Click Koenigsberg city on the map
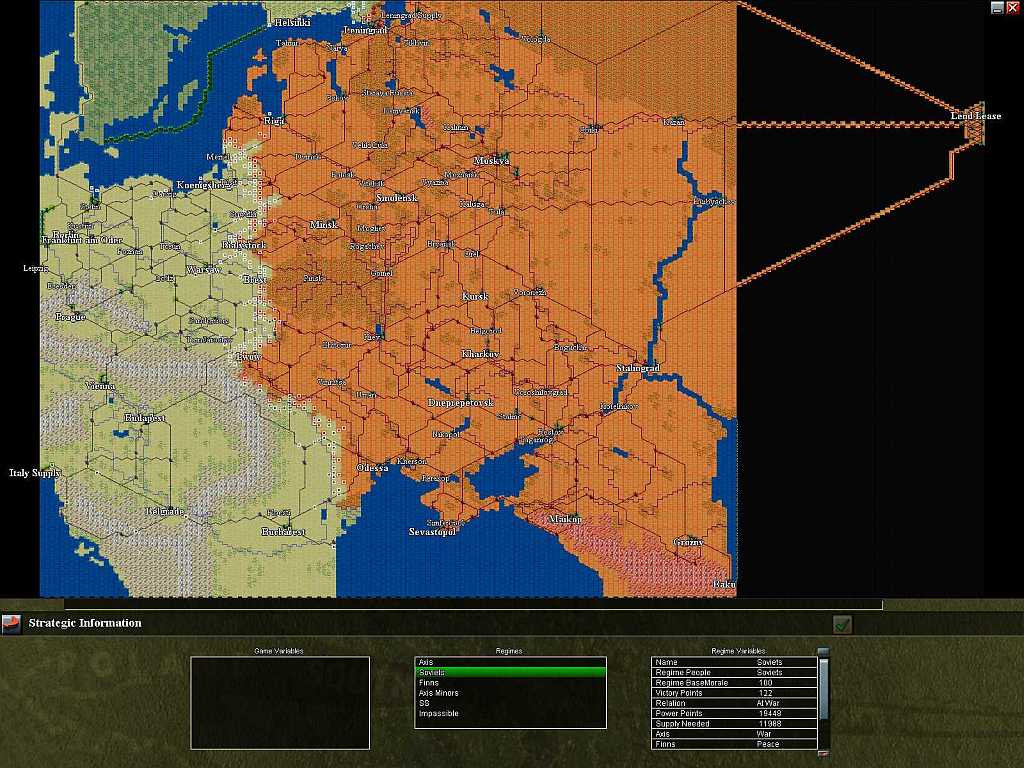 pyautogui.click(x=205, y=185)
